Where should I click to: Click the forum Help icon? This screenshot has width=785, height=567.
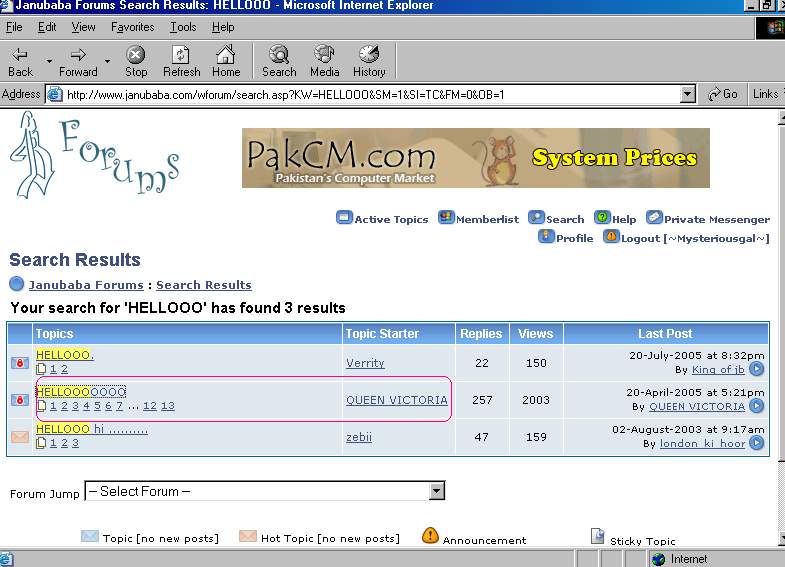[602, 218]
